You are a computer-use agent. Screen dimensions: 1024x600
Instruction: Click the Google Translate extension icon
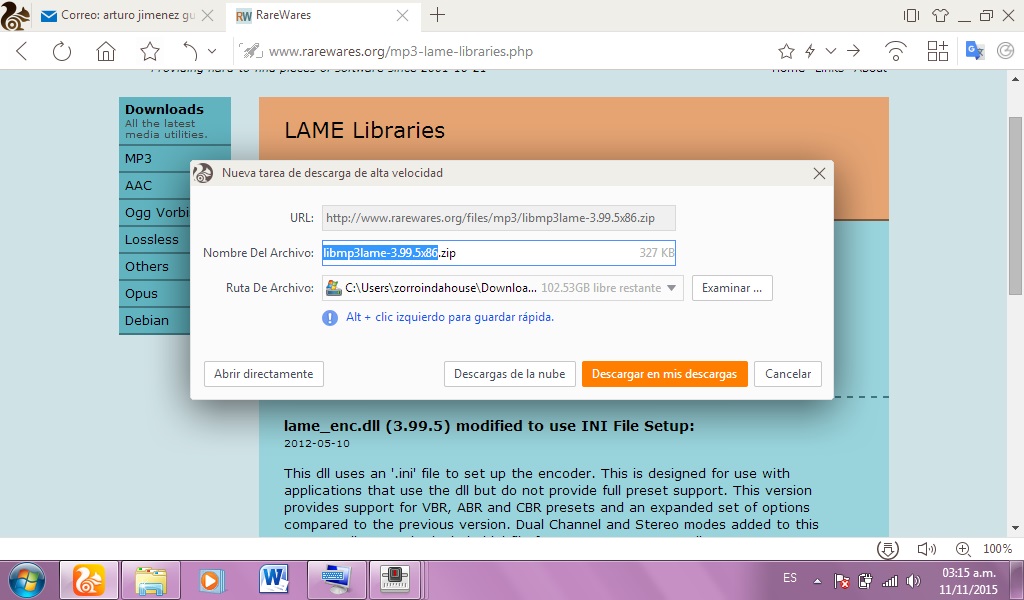(x=975, y=51)
